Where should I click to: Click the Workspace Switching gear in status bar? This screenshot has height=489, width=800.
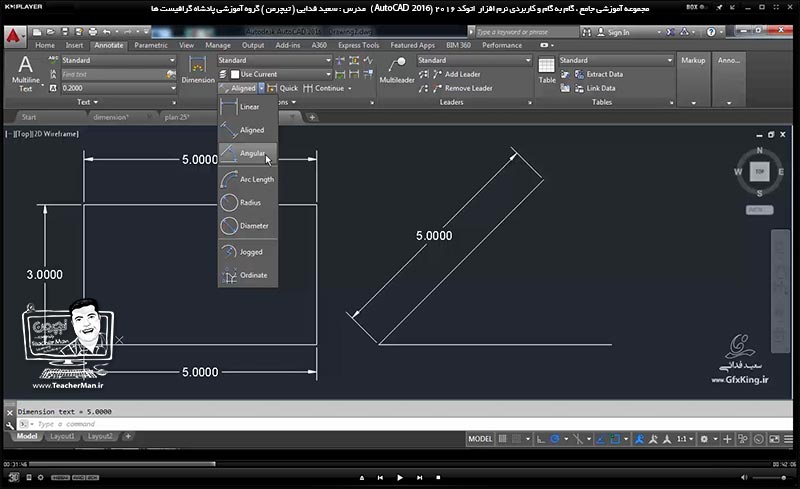tap(704, 439)
